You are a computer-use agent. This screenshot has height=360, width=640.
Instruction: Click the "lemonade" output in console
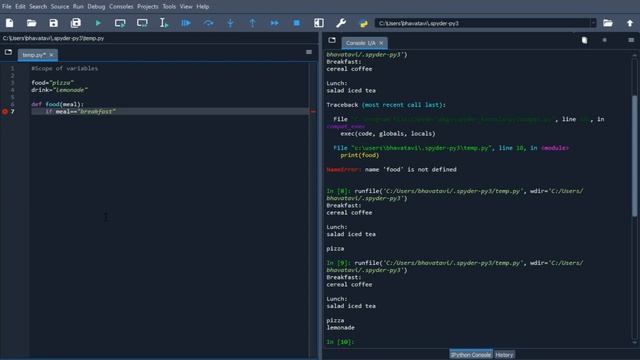(340, 328)
